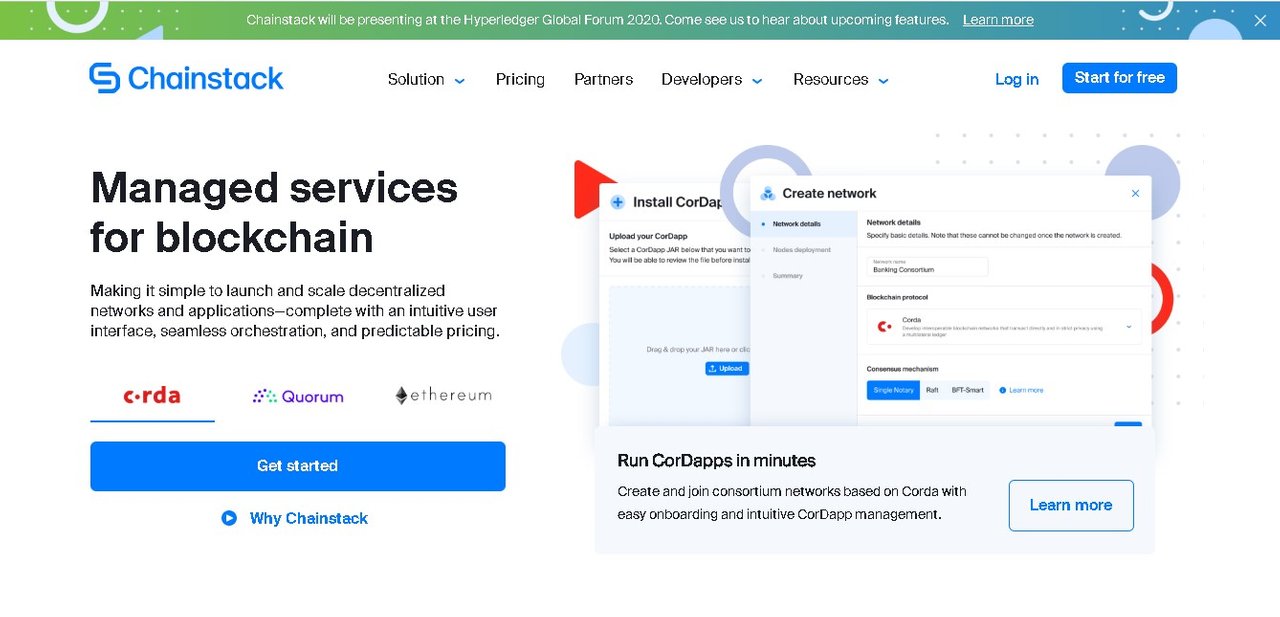Select the Summary step
1280x617 pixels.
[787, 275]
